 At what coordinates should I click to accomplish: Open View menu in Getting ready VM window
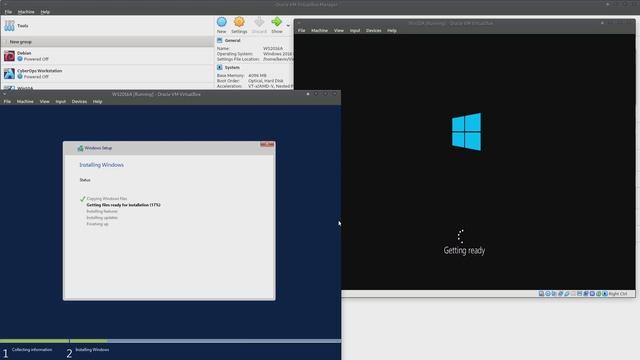point(339,30)
